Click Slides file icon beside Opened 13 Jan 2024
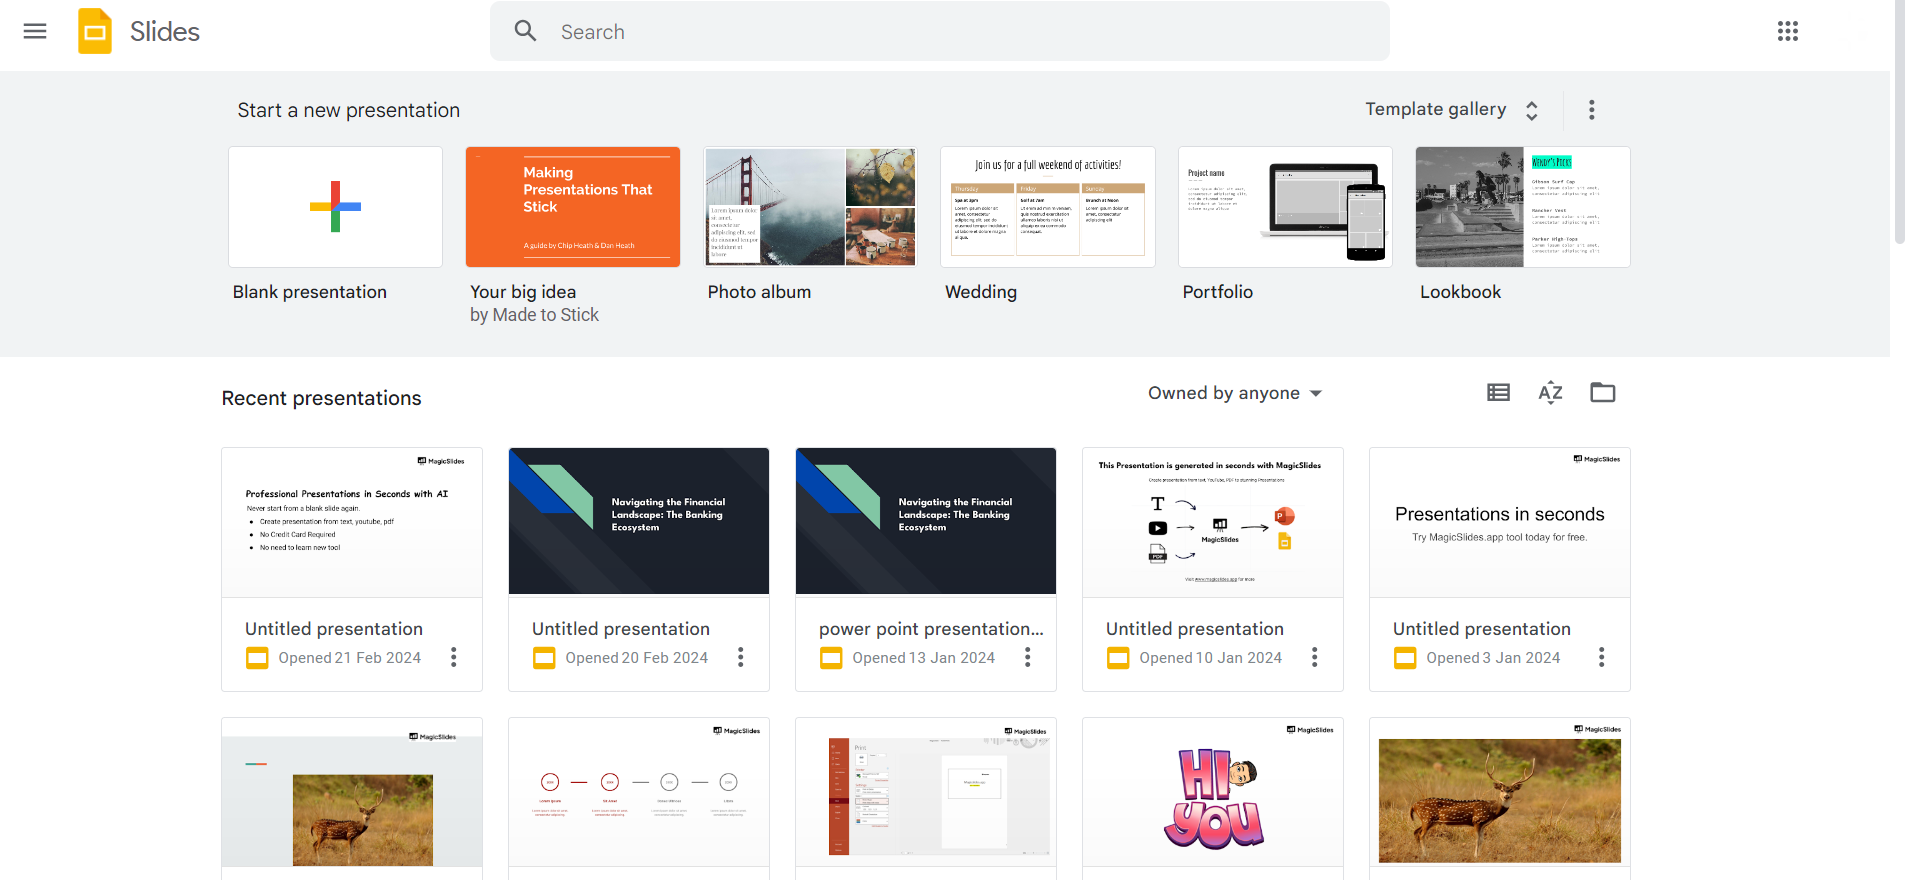The image size is (1909, 880). point(831,658)
